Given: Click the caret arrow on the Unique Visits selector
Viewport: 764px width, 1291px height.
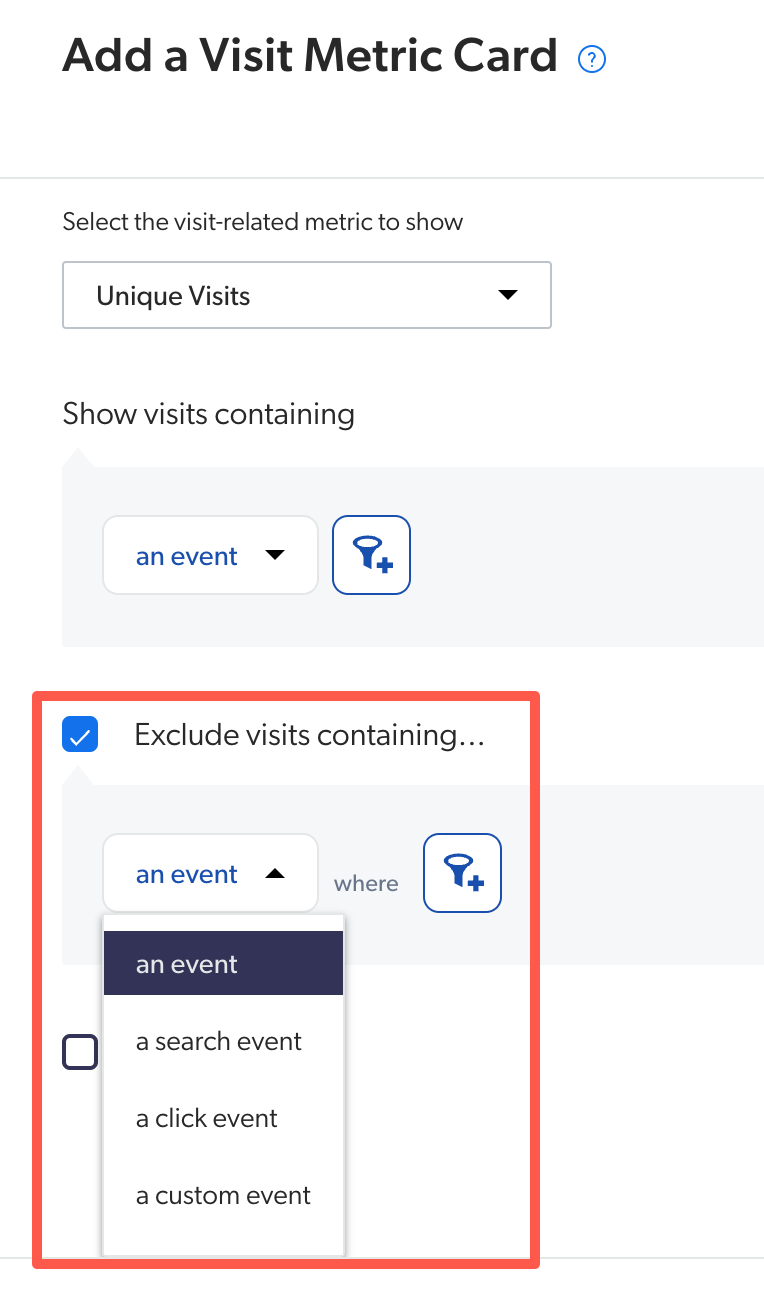Looking at the screenshot, I should tap(507, 295).
